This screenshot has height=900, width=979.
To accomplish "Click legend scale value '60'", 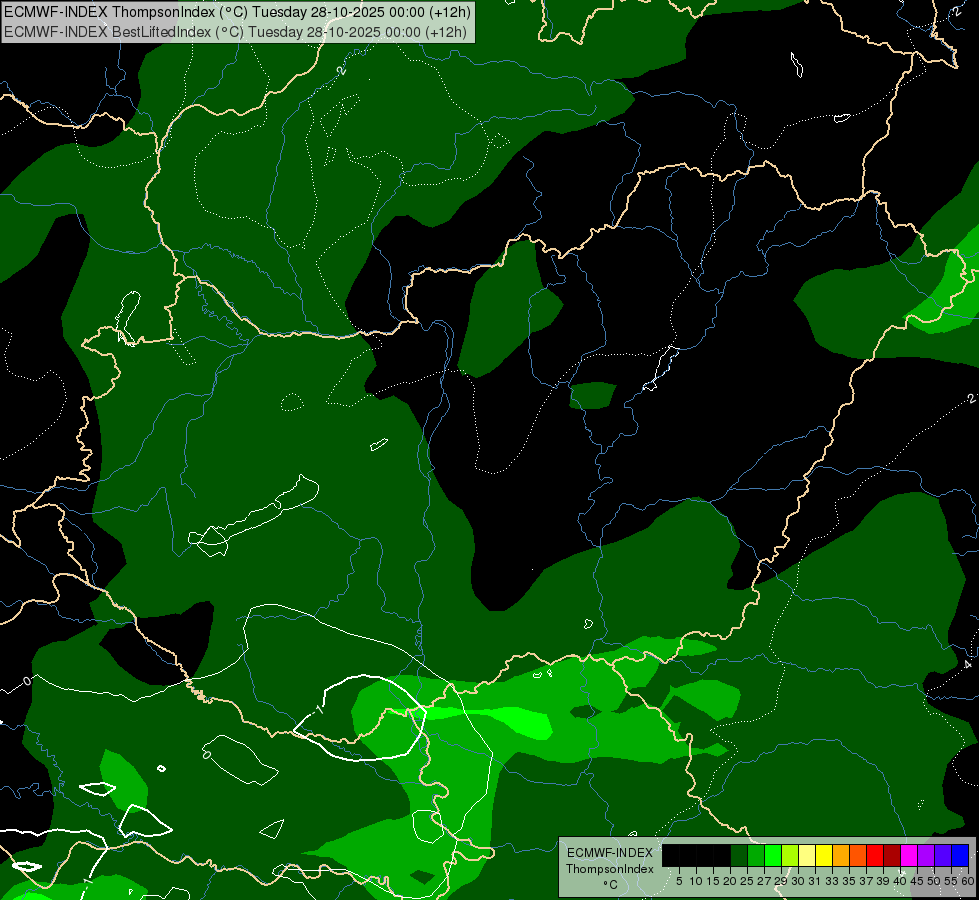I will [x=968, y=881].
